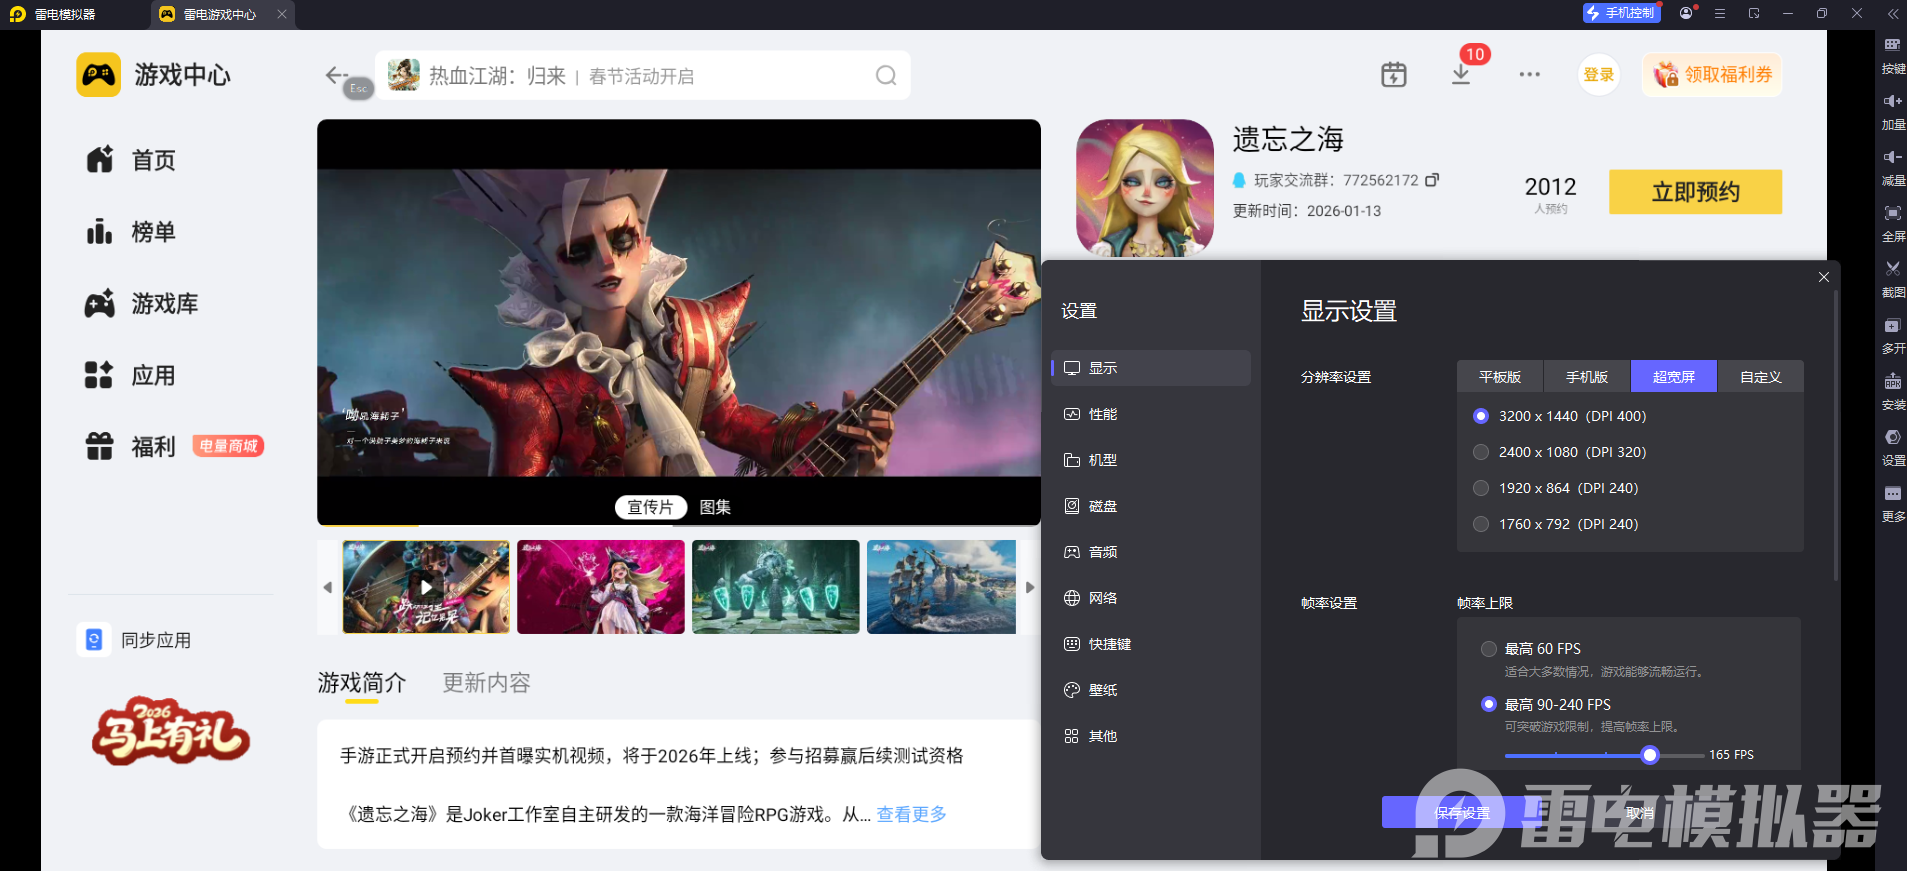This screenshot has width=1907, height=871.
Task: Click 查看更多 link in game intro
Action: pyautogui.click(x=911, y=814)
